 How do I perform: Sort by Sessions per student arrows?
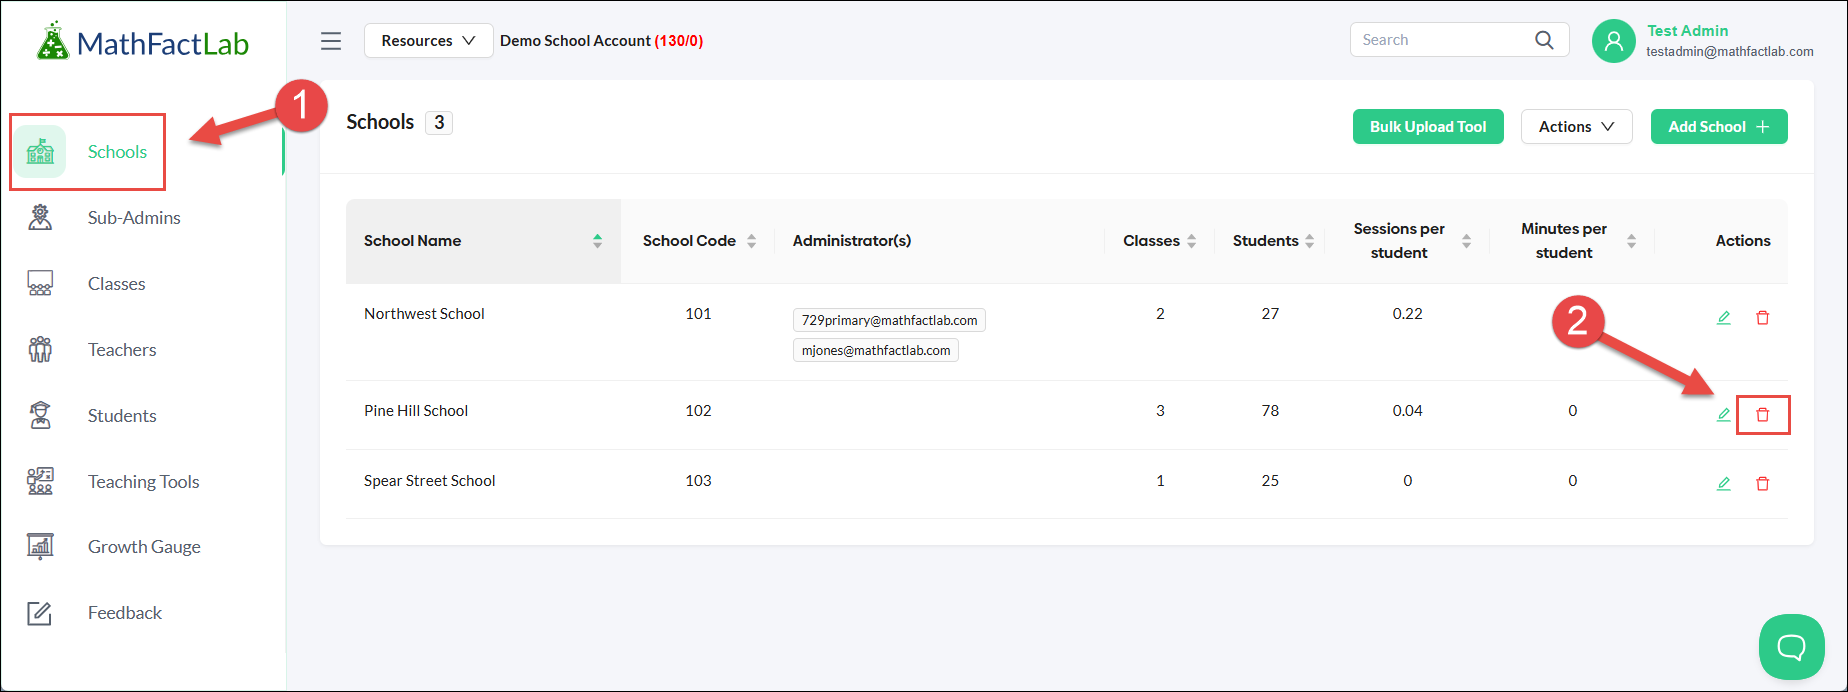(x=1466, y=241)
